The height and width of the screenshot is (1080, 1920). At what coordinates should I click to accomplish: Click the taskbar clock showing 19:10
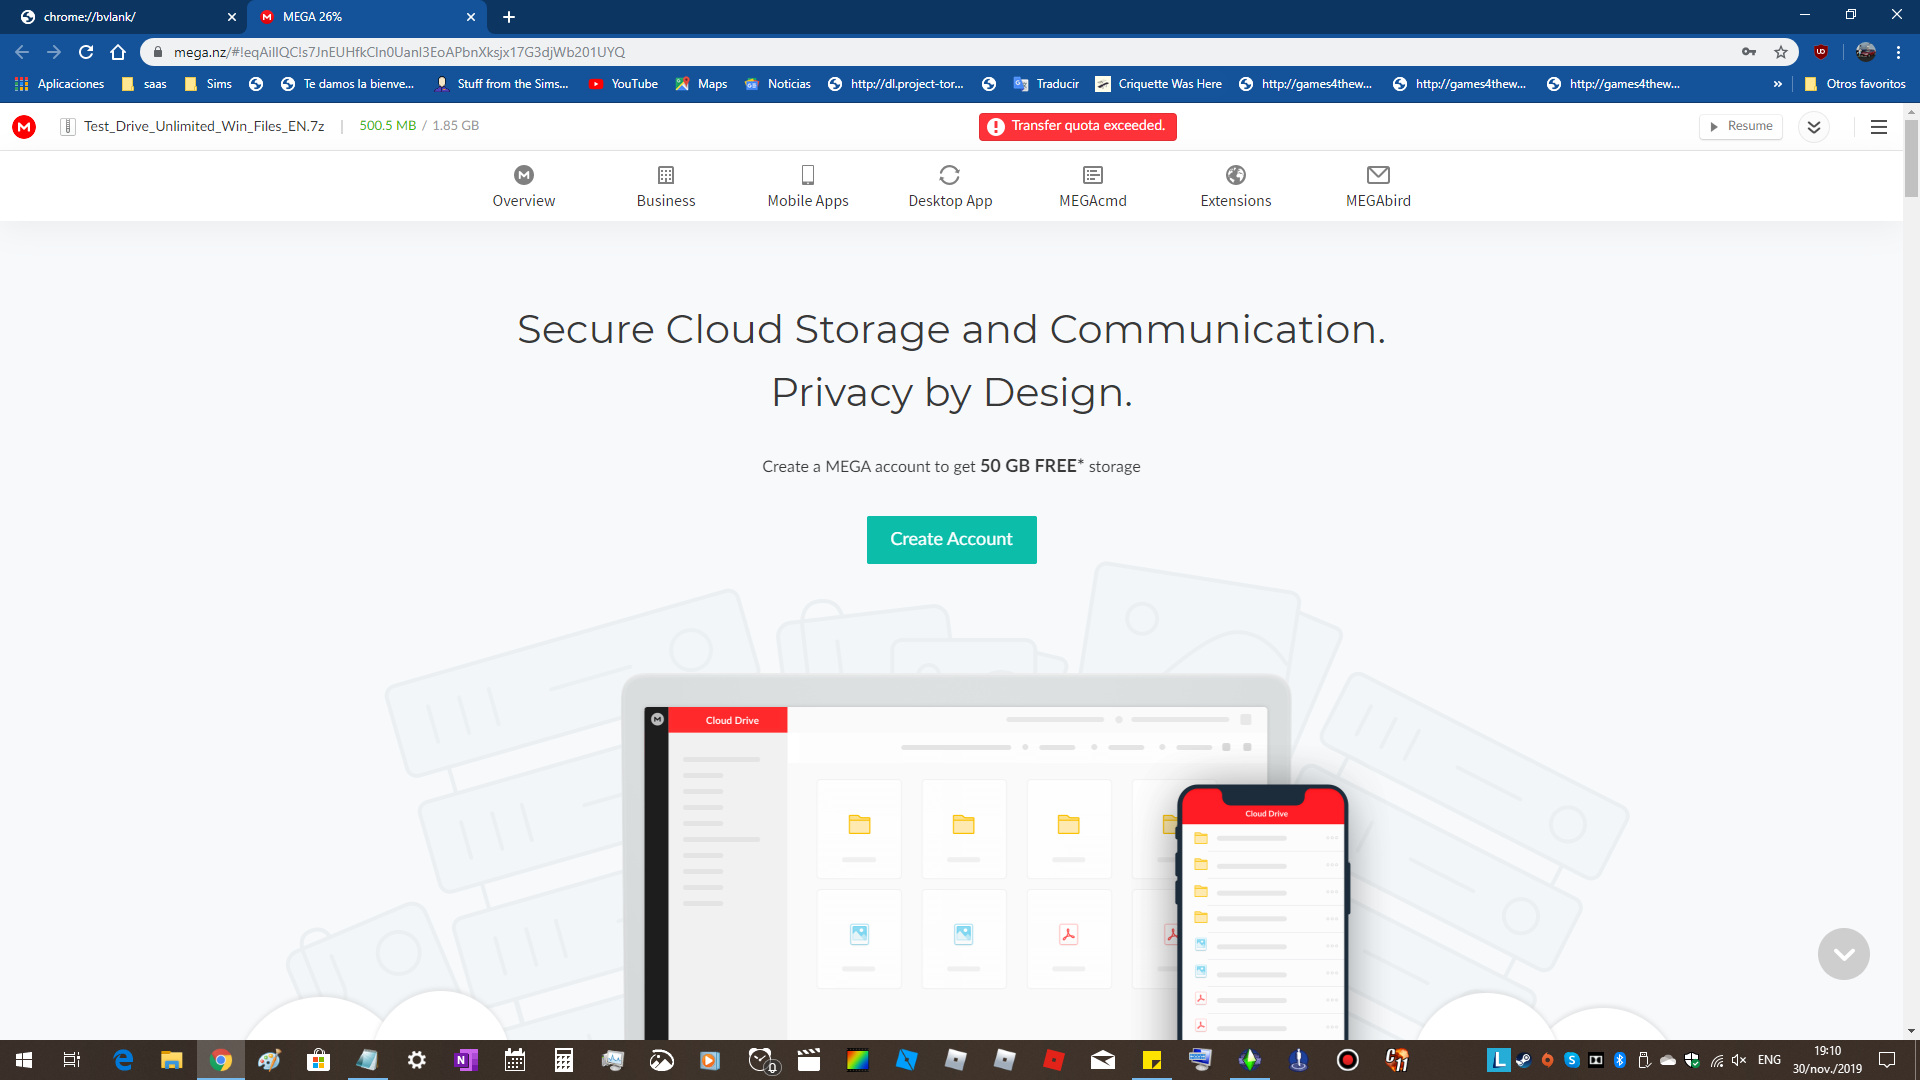point(1827,1060)
